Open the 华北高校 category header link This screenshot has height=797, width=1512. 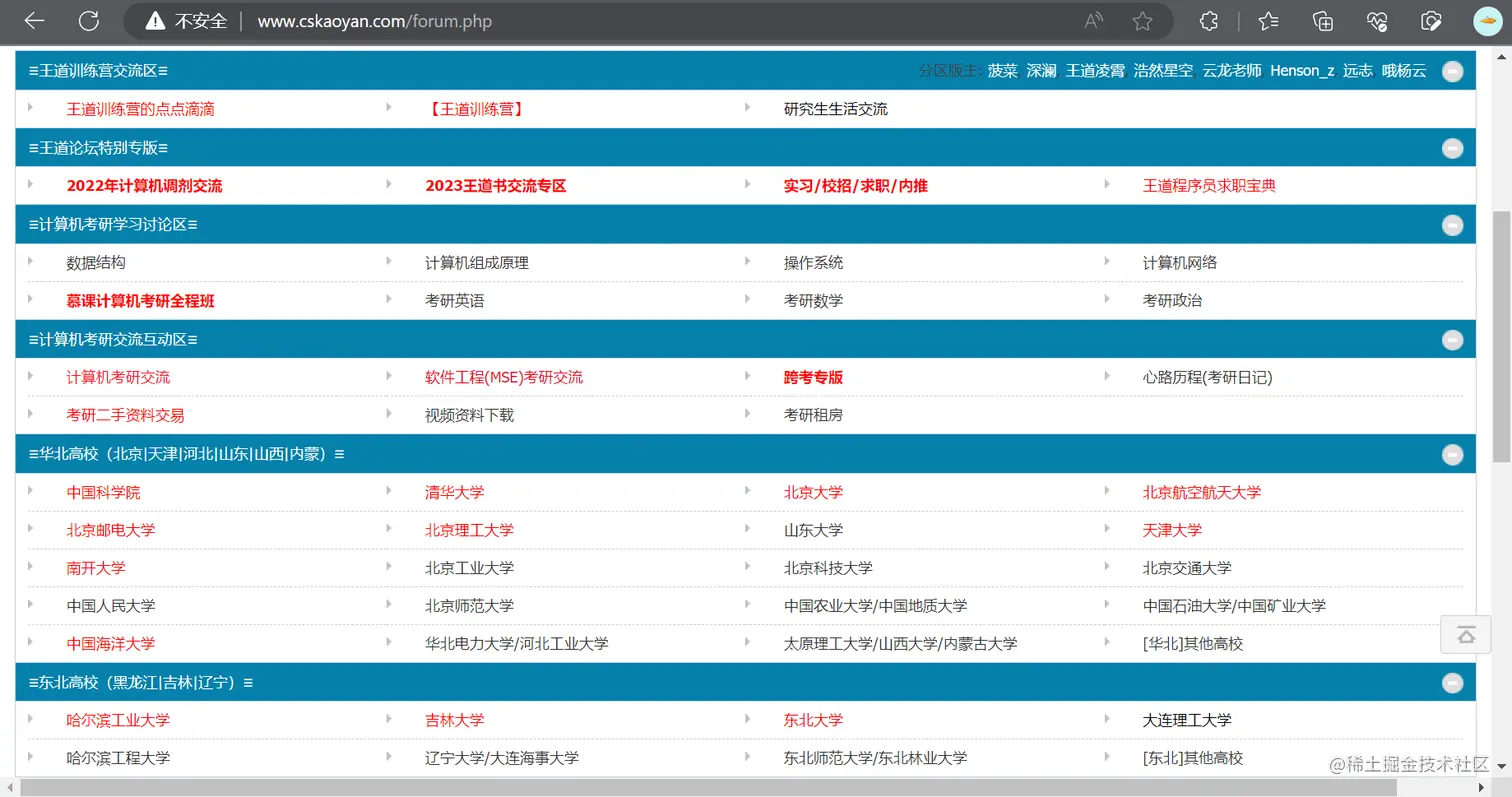click(187, 454)
